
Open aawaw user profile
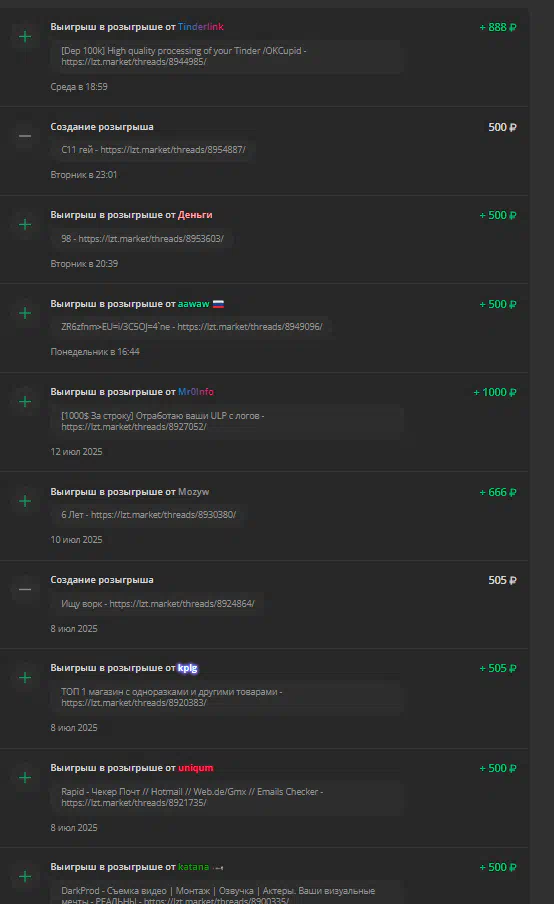tap(194, 304)
